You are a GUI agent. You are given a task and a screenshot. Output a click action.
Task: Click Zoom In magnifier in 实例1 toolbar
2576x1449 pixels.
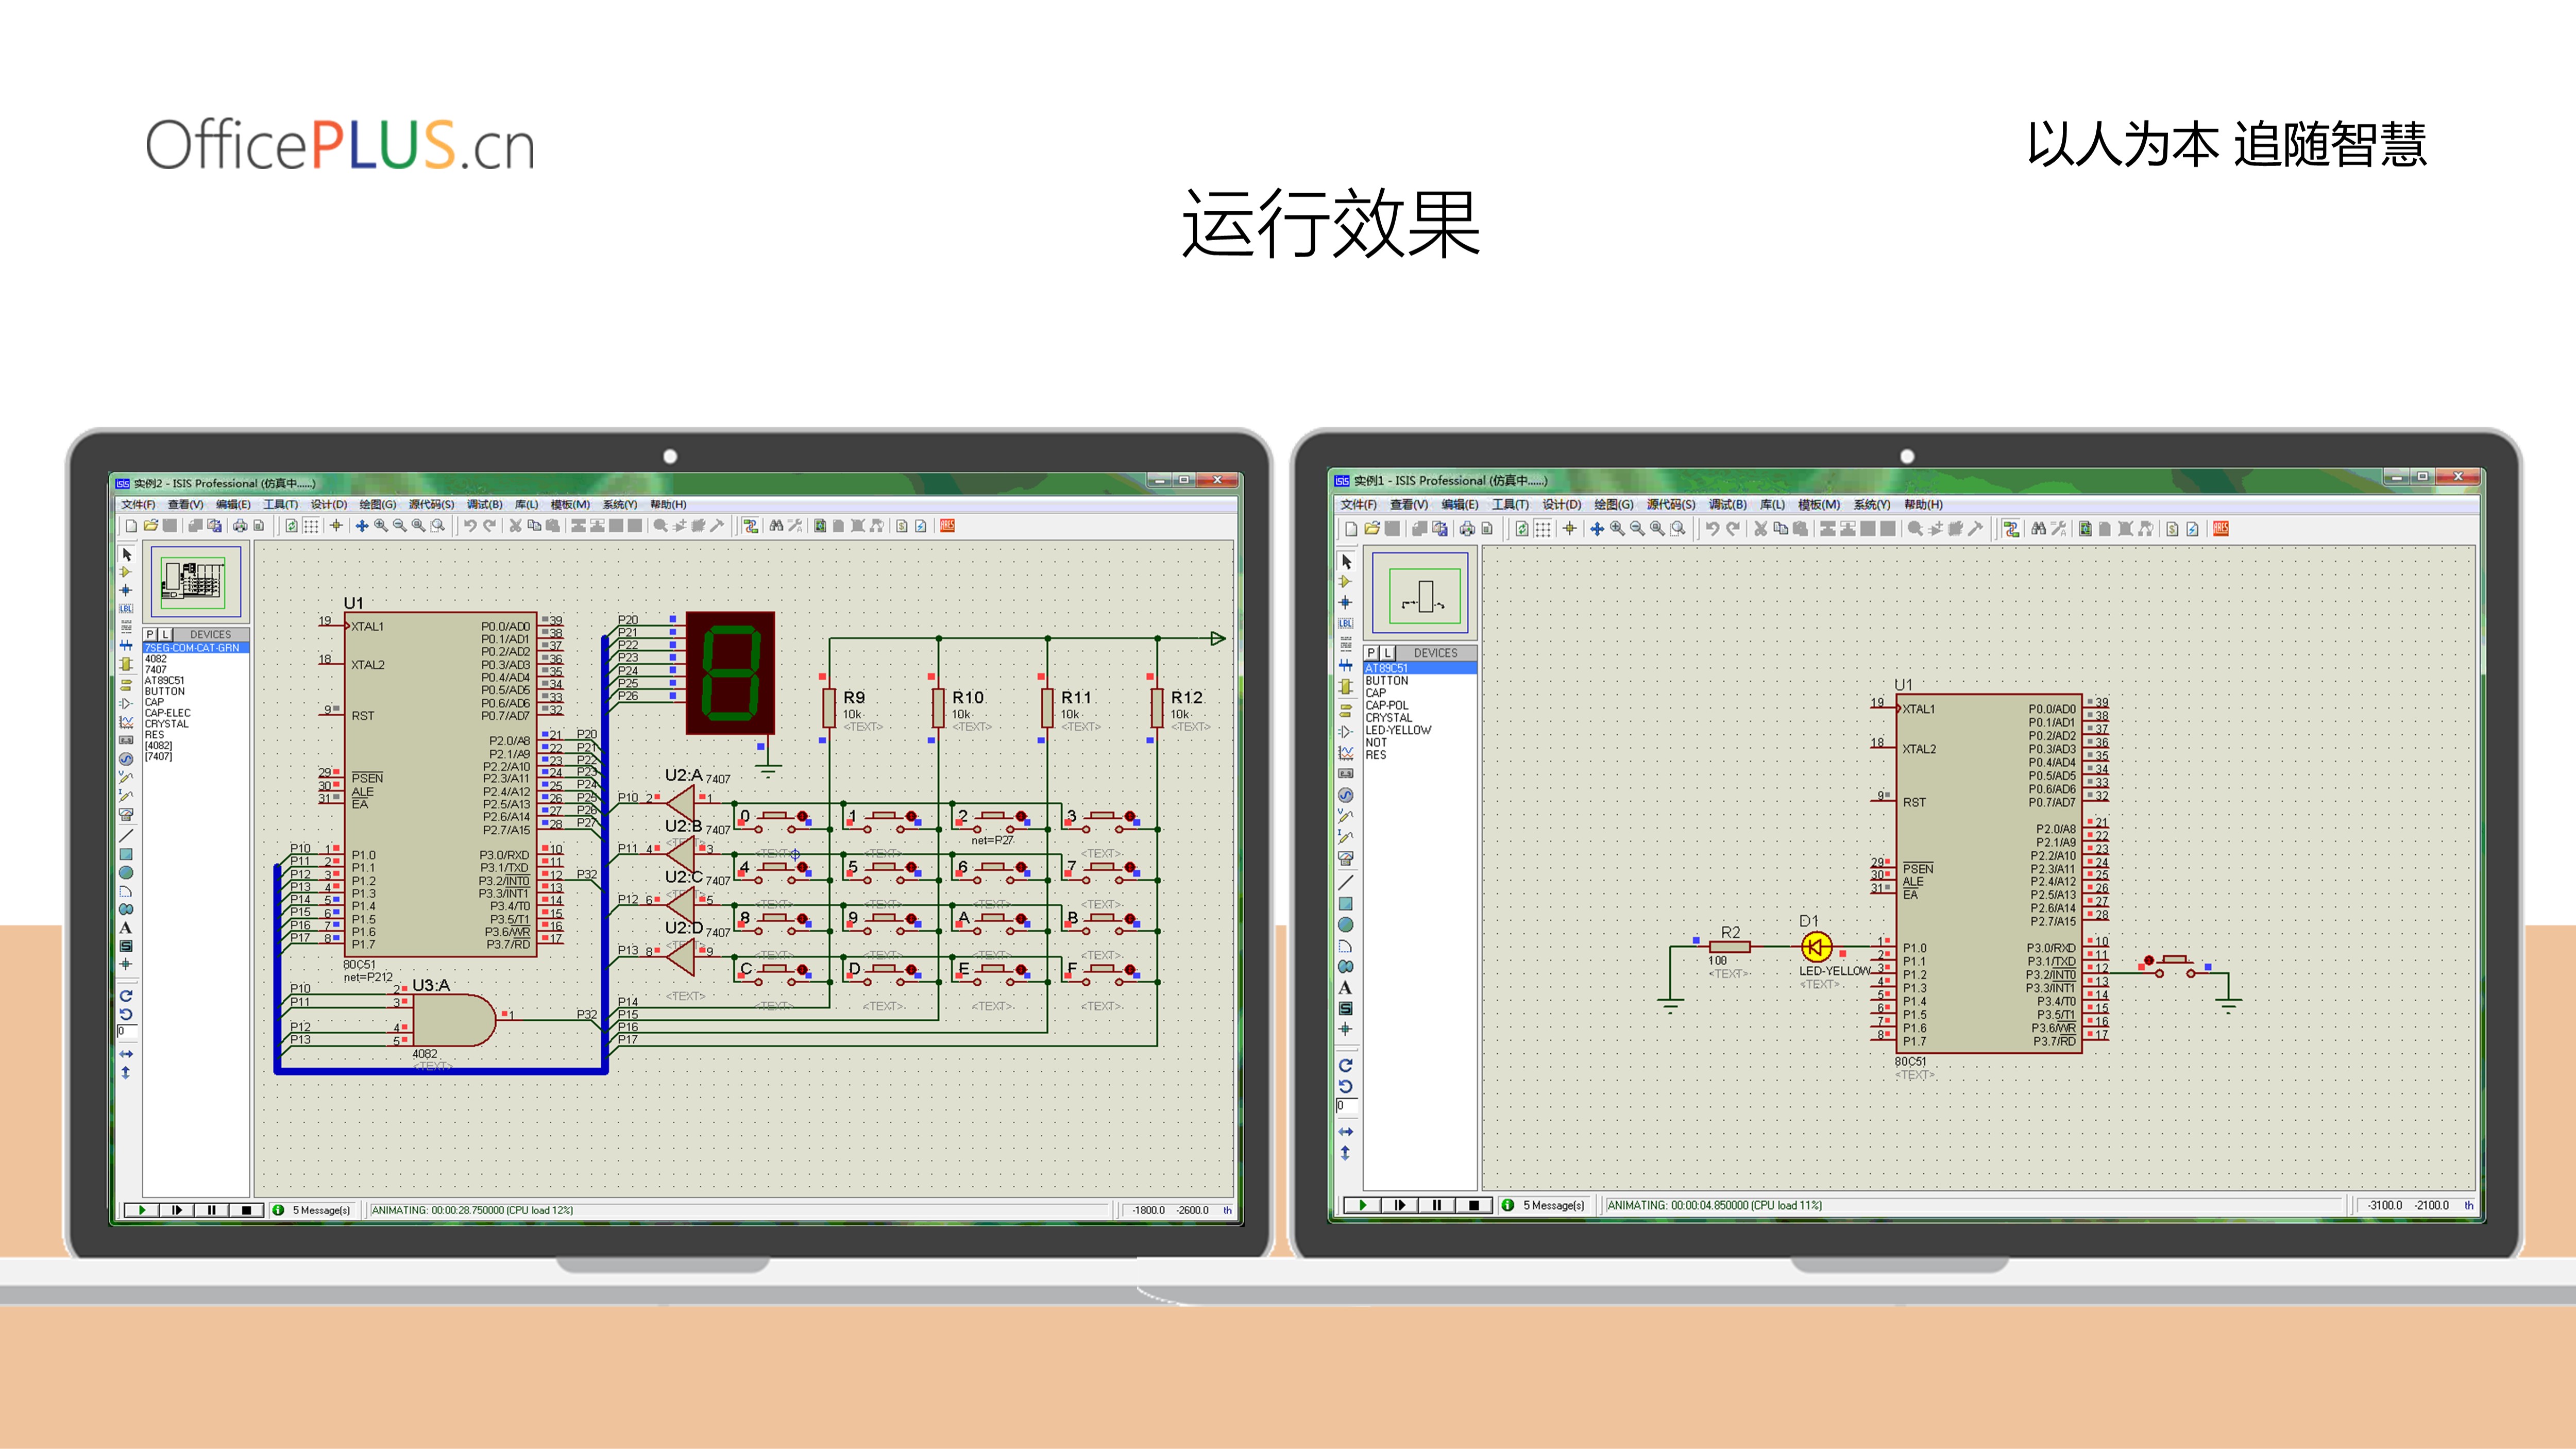[x=1617, y=528]
